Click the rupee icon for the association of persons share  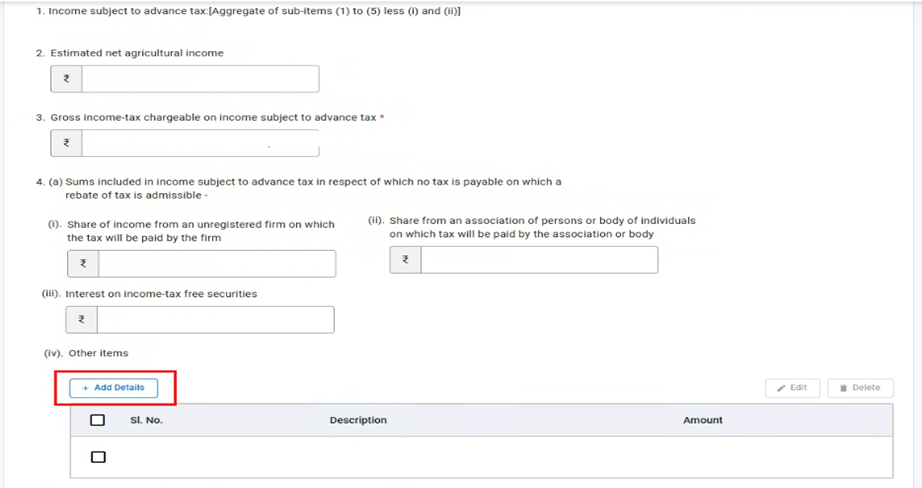(x=405, y=260)
